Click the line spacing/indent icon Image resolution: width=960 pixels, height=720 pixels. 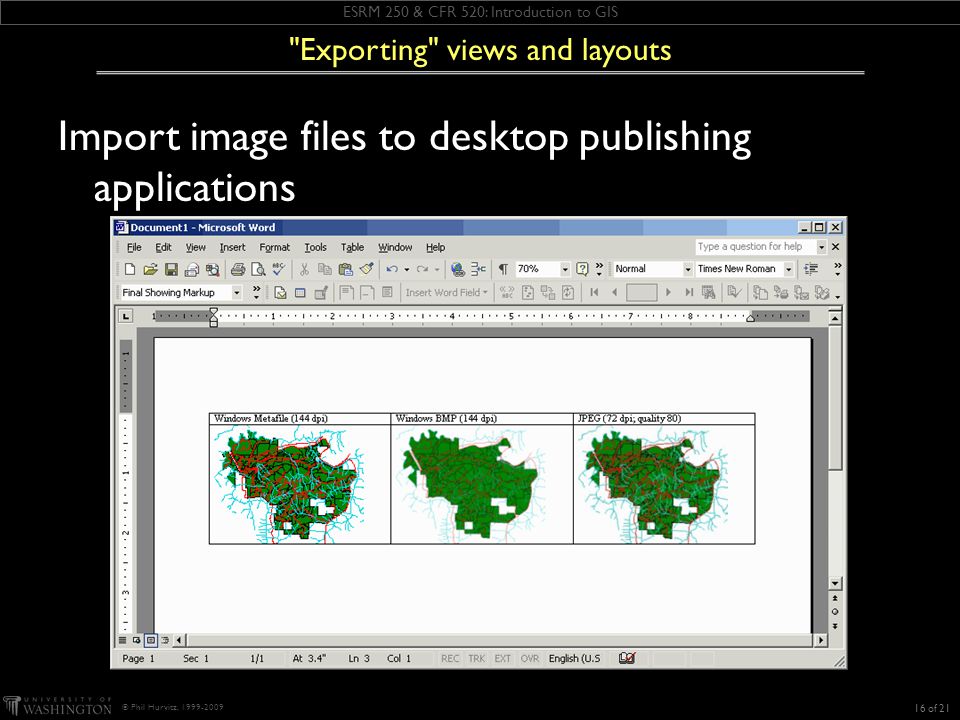coord(811,269)
